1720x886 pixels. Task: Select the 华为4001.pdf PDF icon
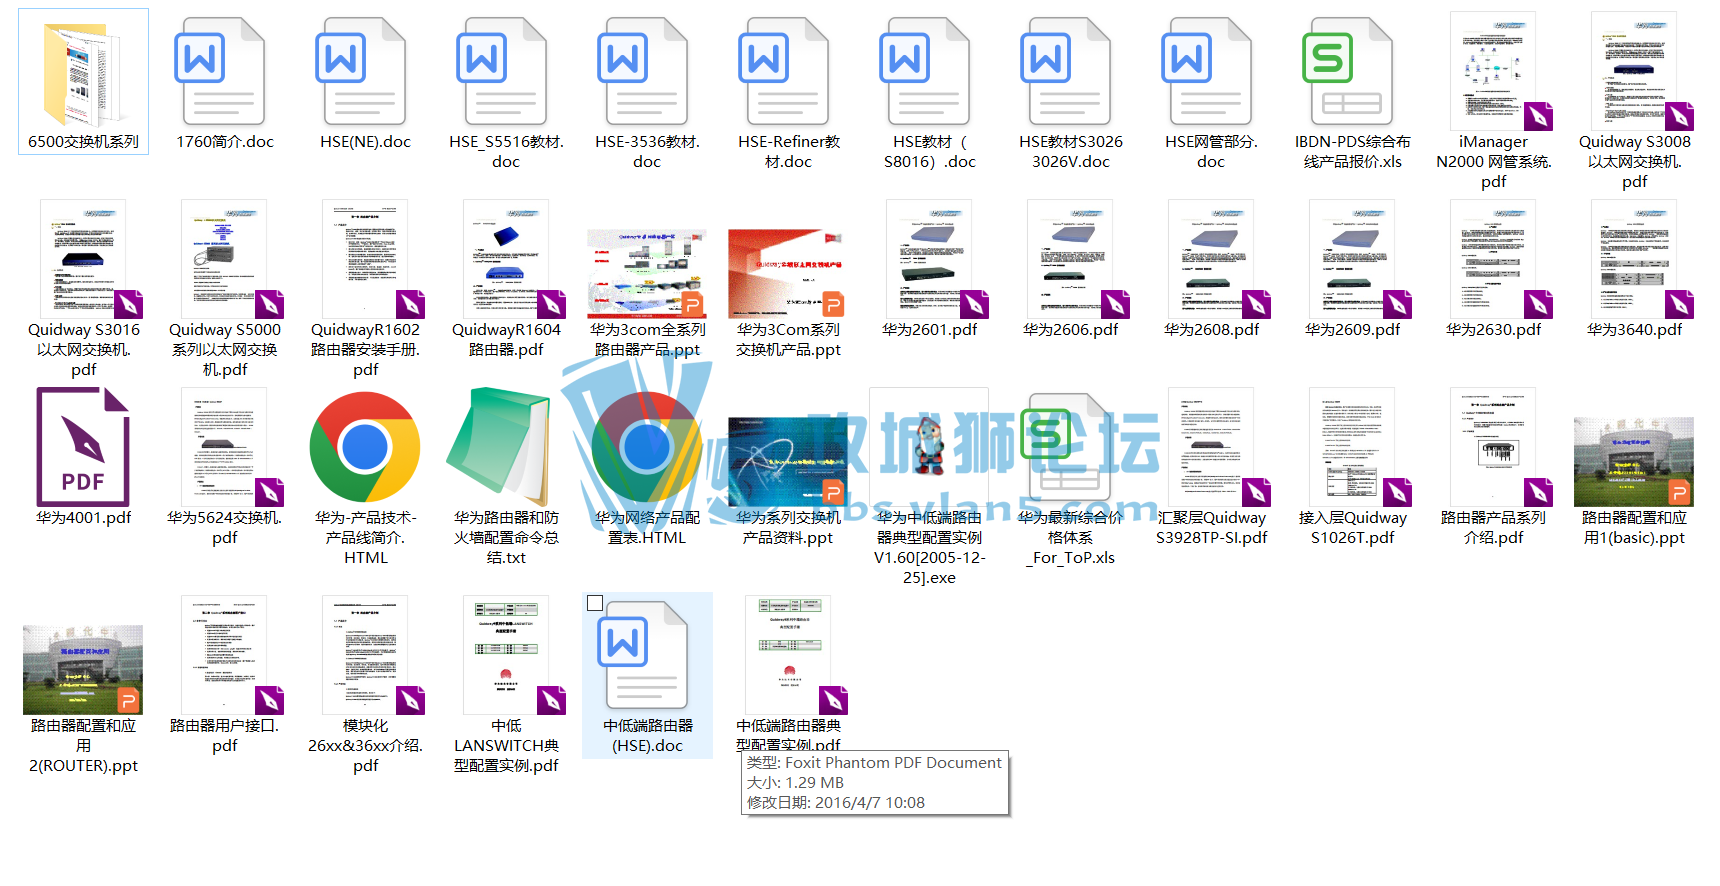pyautogui.click(x=83, y=447)
